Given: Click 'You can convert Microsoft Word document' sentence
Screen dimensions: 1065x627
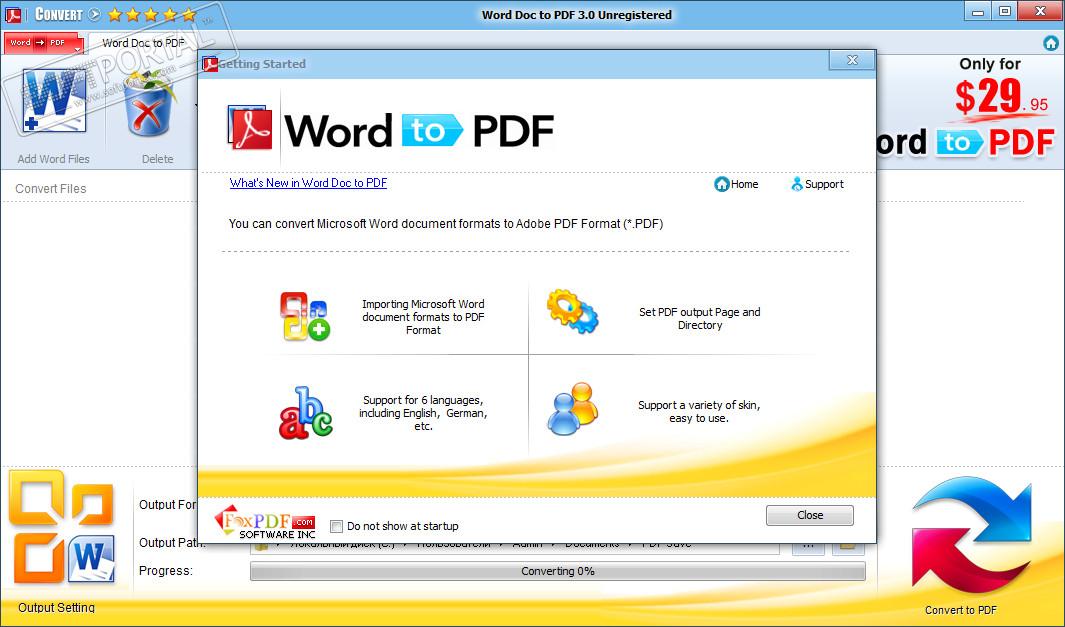Looking at the screenshot, I should click(446, 223).
